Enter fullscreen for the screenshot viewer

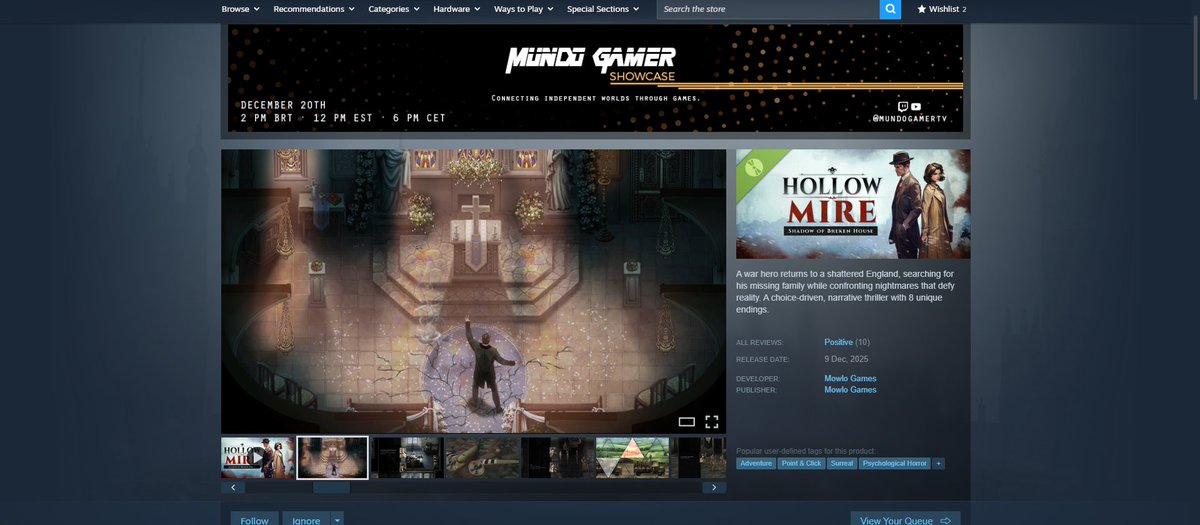712,421
